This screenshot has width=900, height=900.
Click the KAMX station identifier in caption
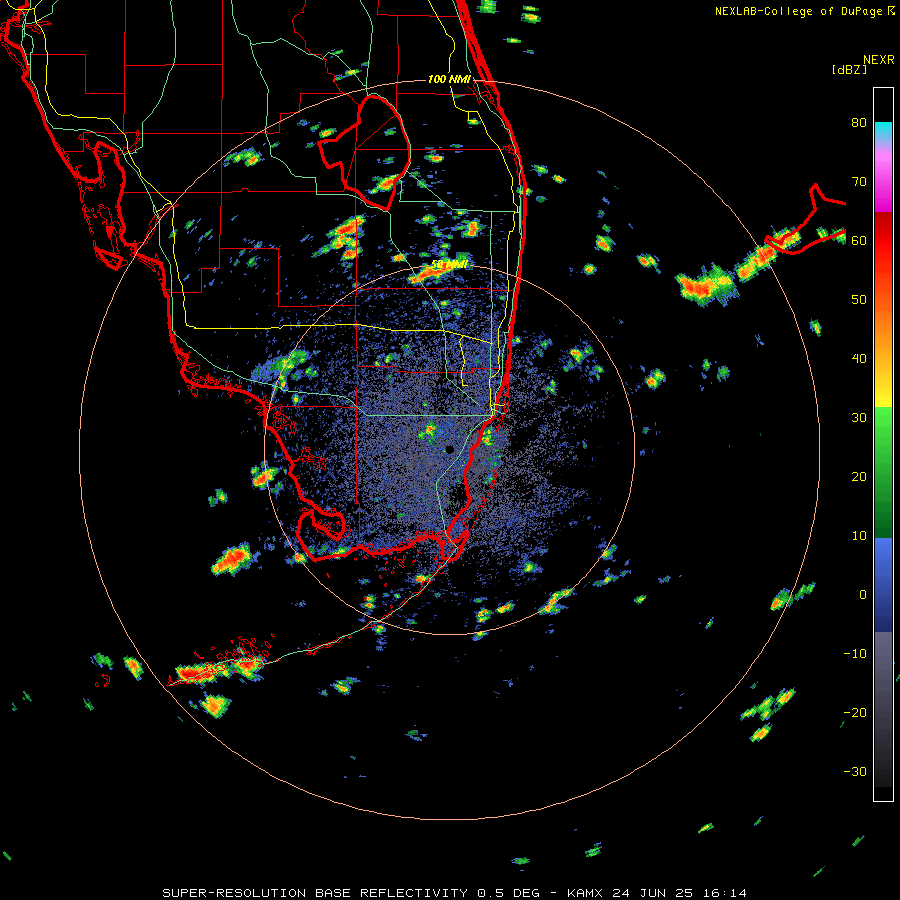[585, 893]
